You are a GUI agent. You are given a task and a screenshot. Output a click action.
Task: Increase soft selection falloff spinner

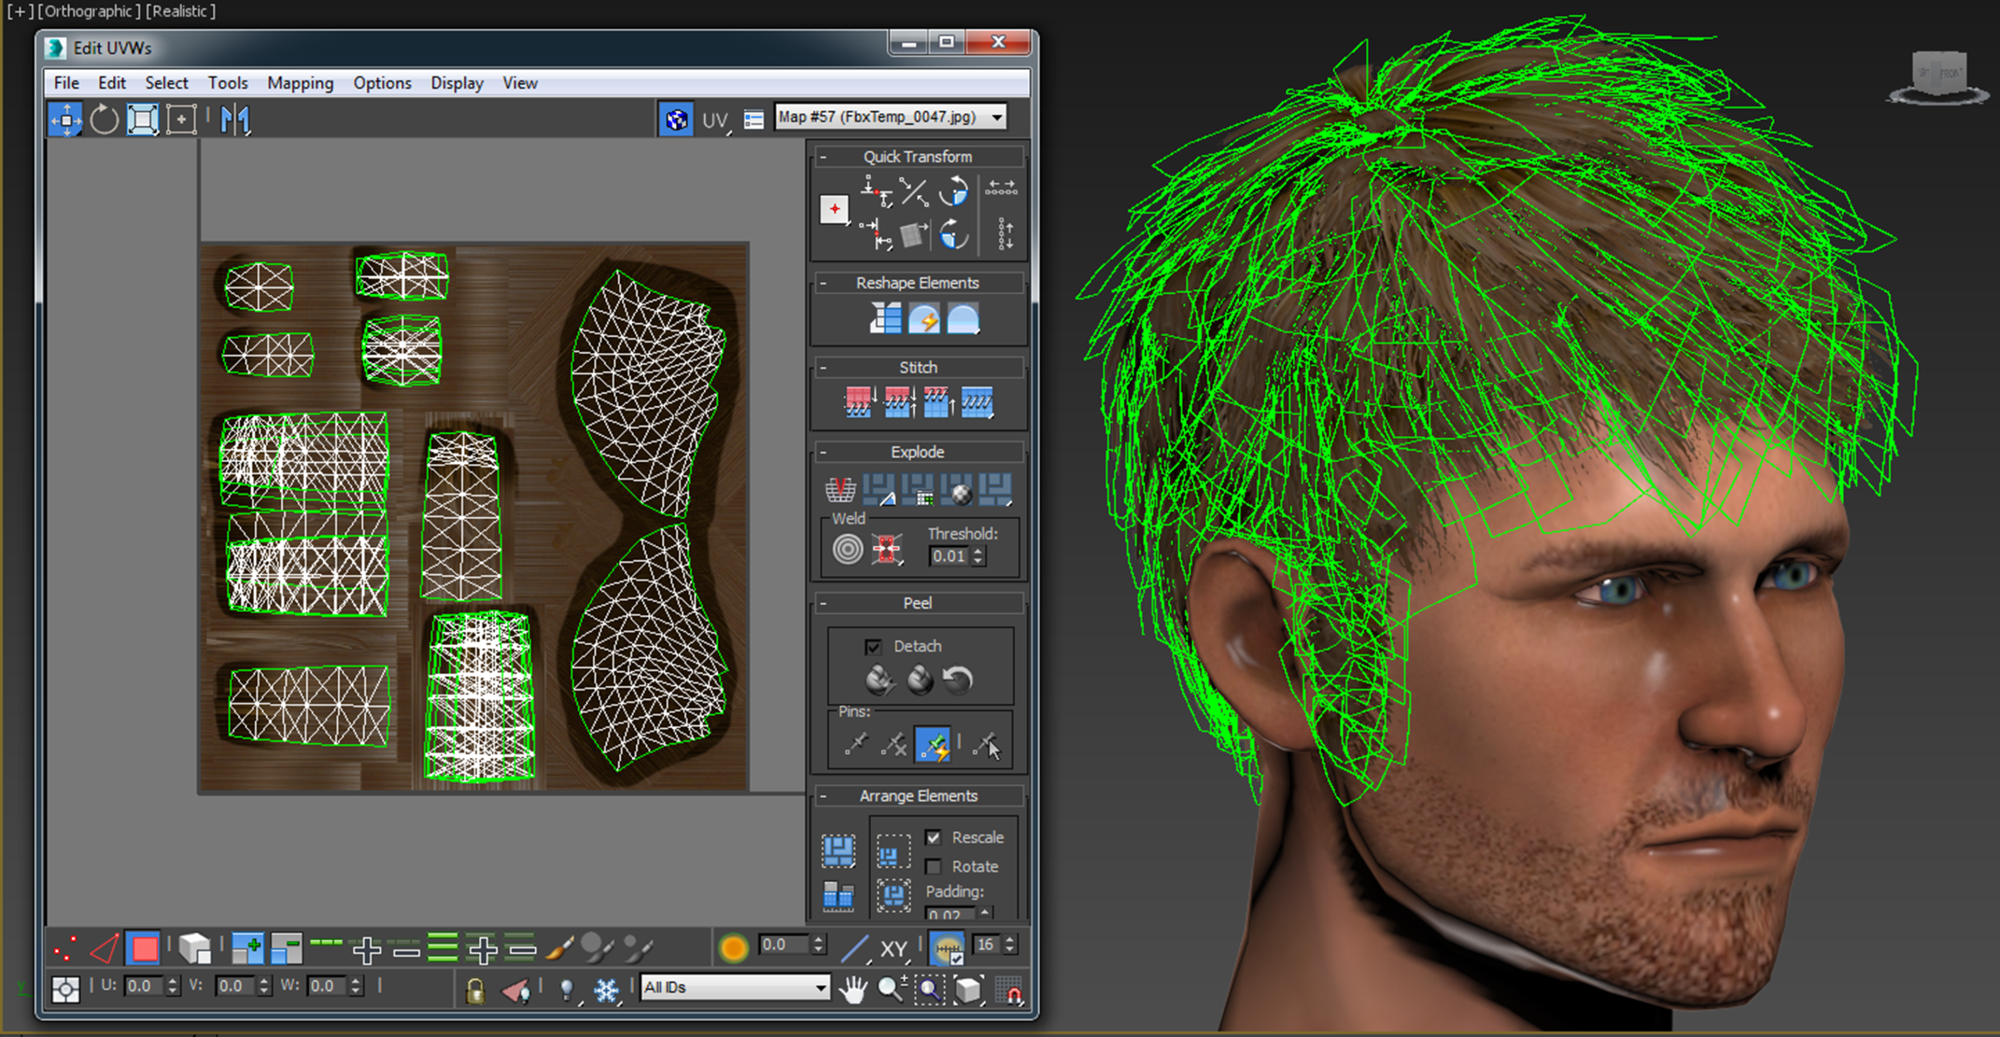click(819, 940)
